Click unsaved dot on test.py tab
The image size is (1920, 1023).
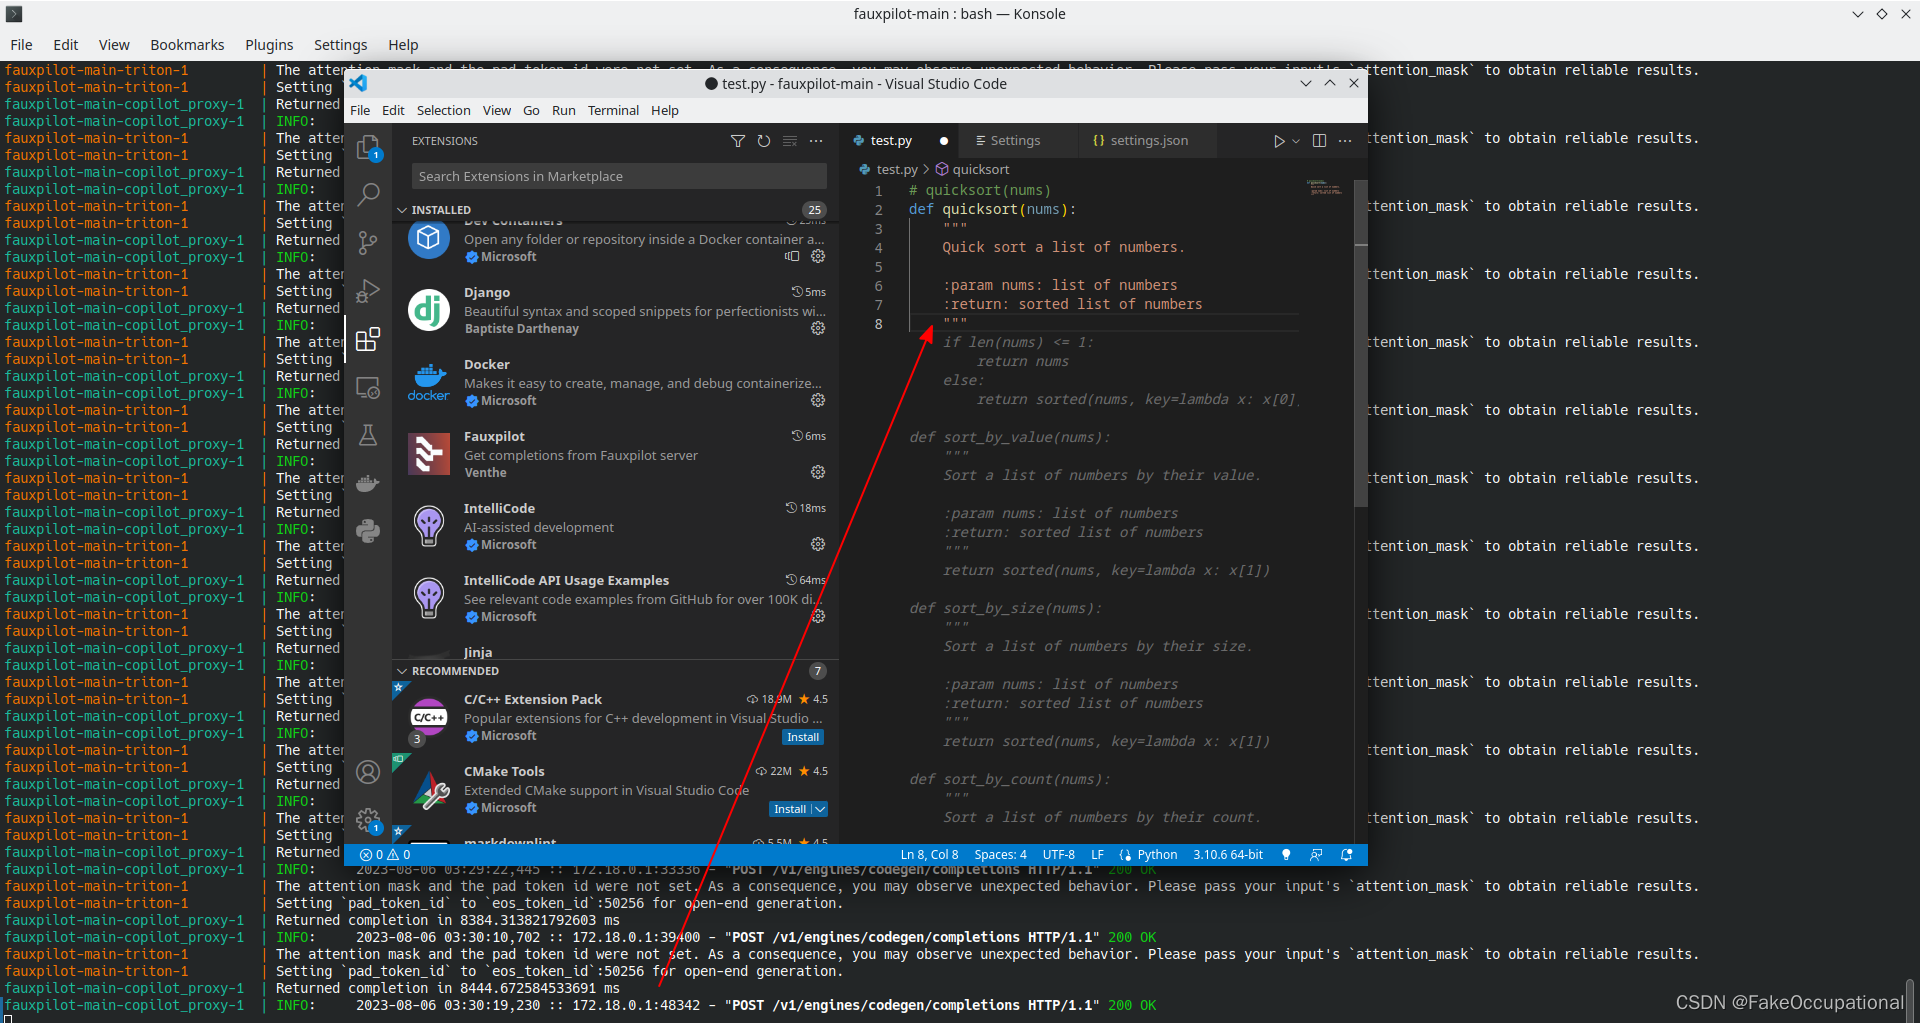pos(943,141)
